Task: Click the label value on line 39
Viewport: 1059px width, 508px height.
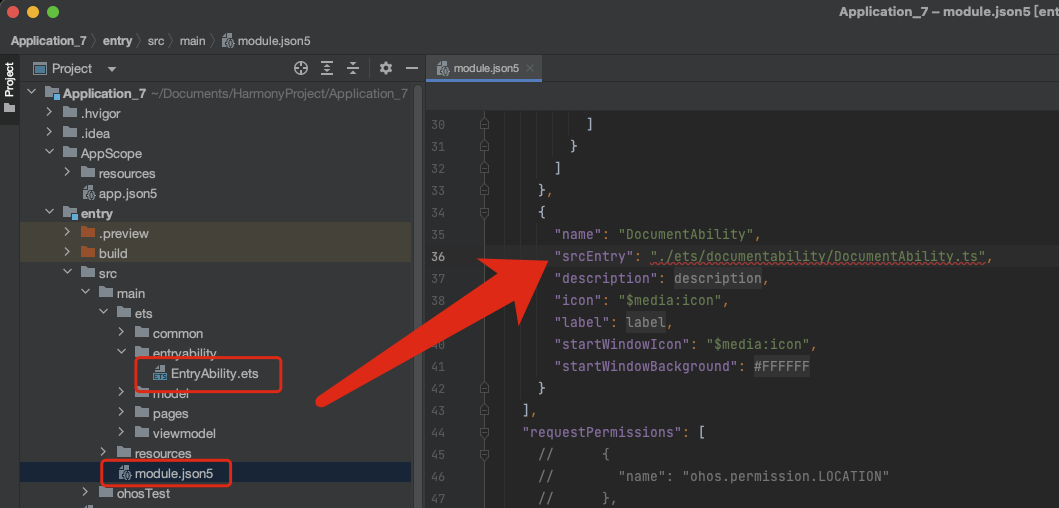Action: tap(646, 322)
